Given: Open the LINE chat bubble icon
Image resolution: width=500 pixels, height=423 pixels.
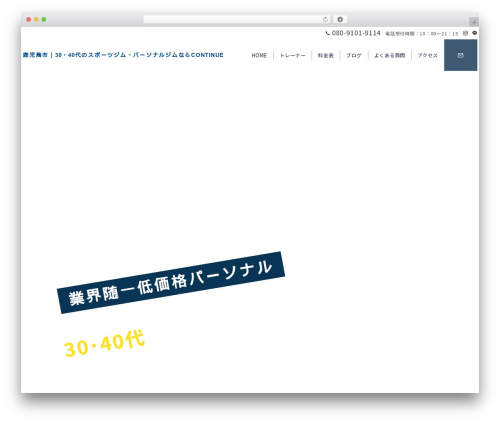Looking at the screenshot, I should [475, 33].
